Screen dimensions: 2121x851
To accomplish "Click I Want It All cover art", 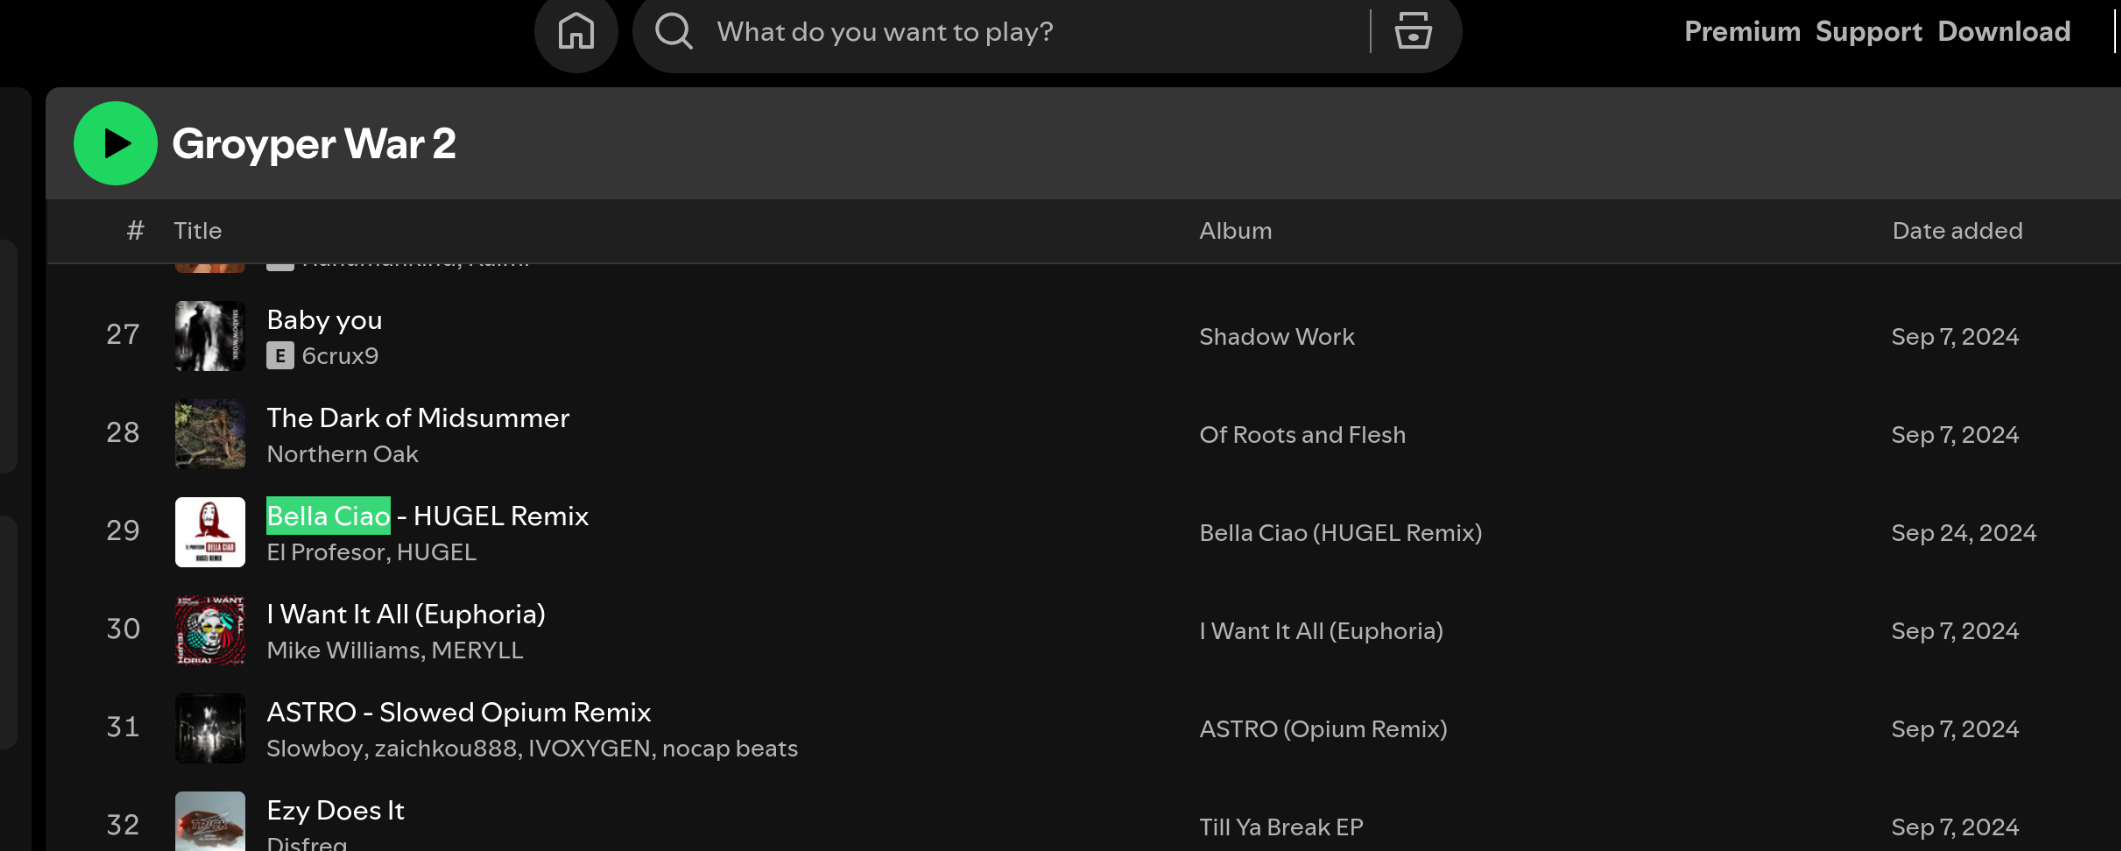I will (210, 630).
